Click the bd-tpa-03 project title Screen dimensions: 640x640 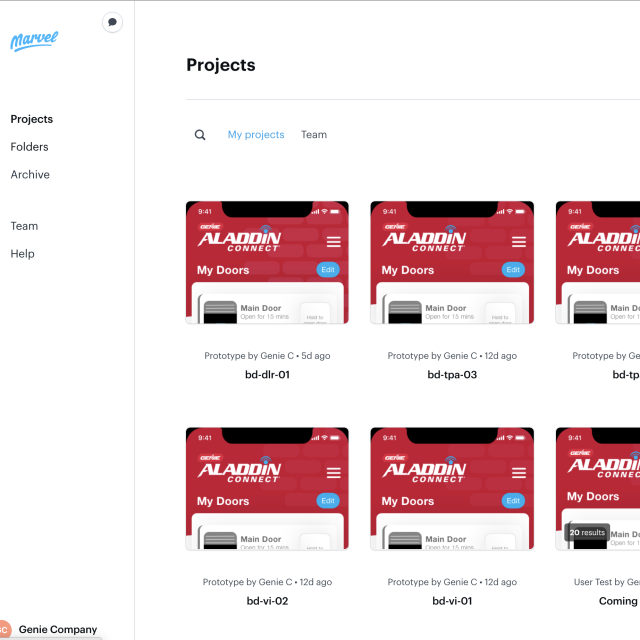click(x=452, y=375)
